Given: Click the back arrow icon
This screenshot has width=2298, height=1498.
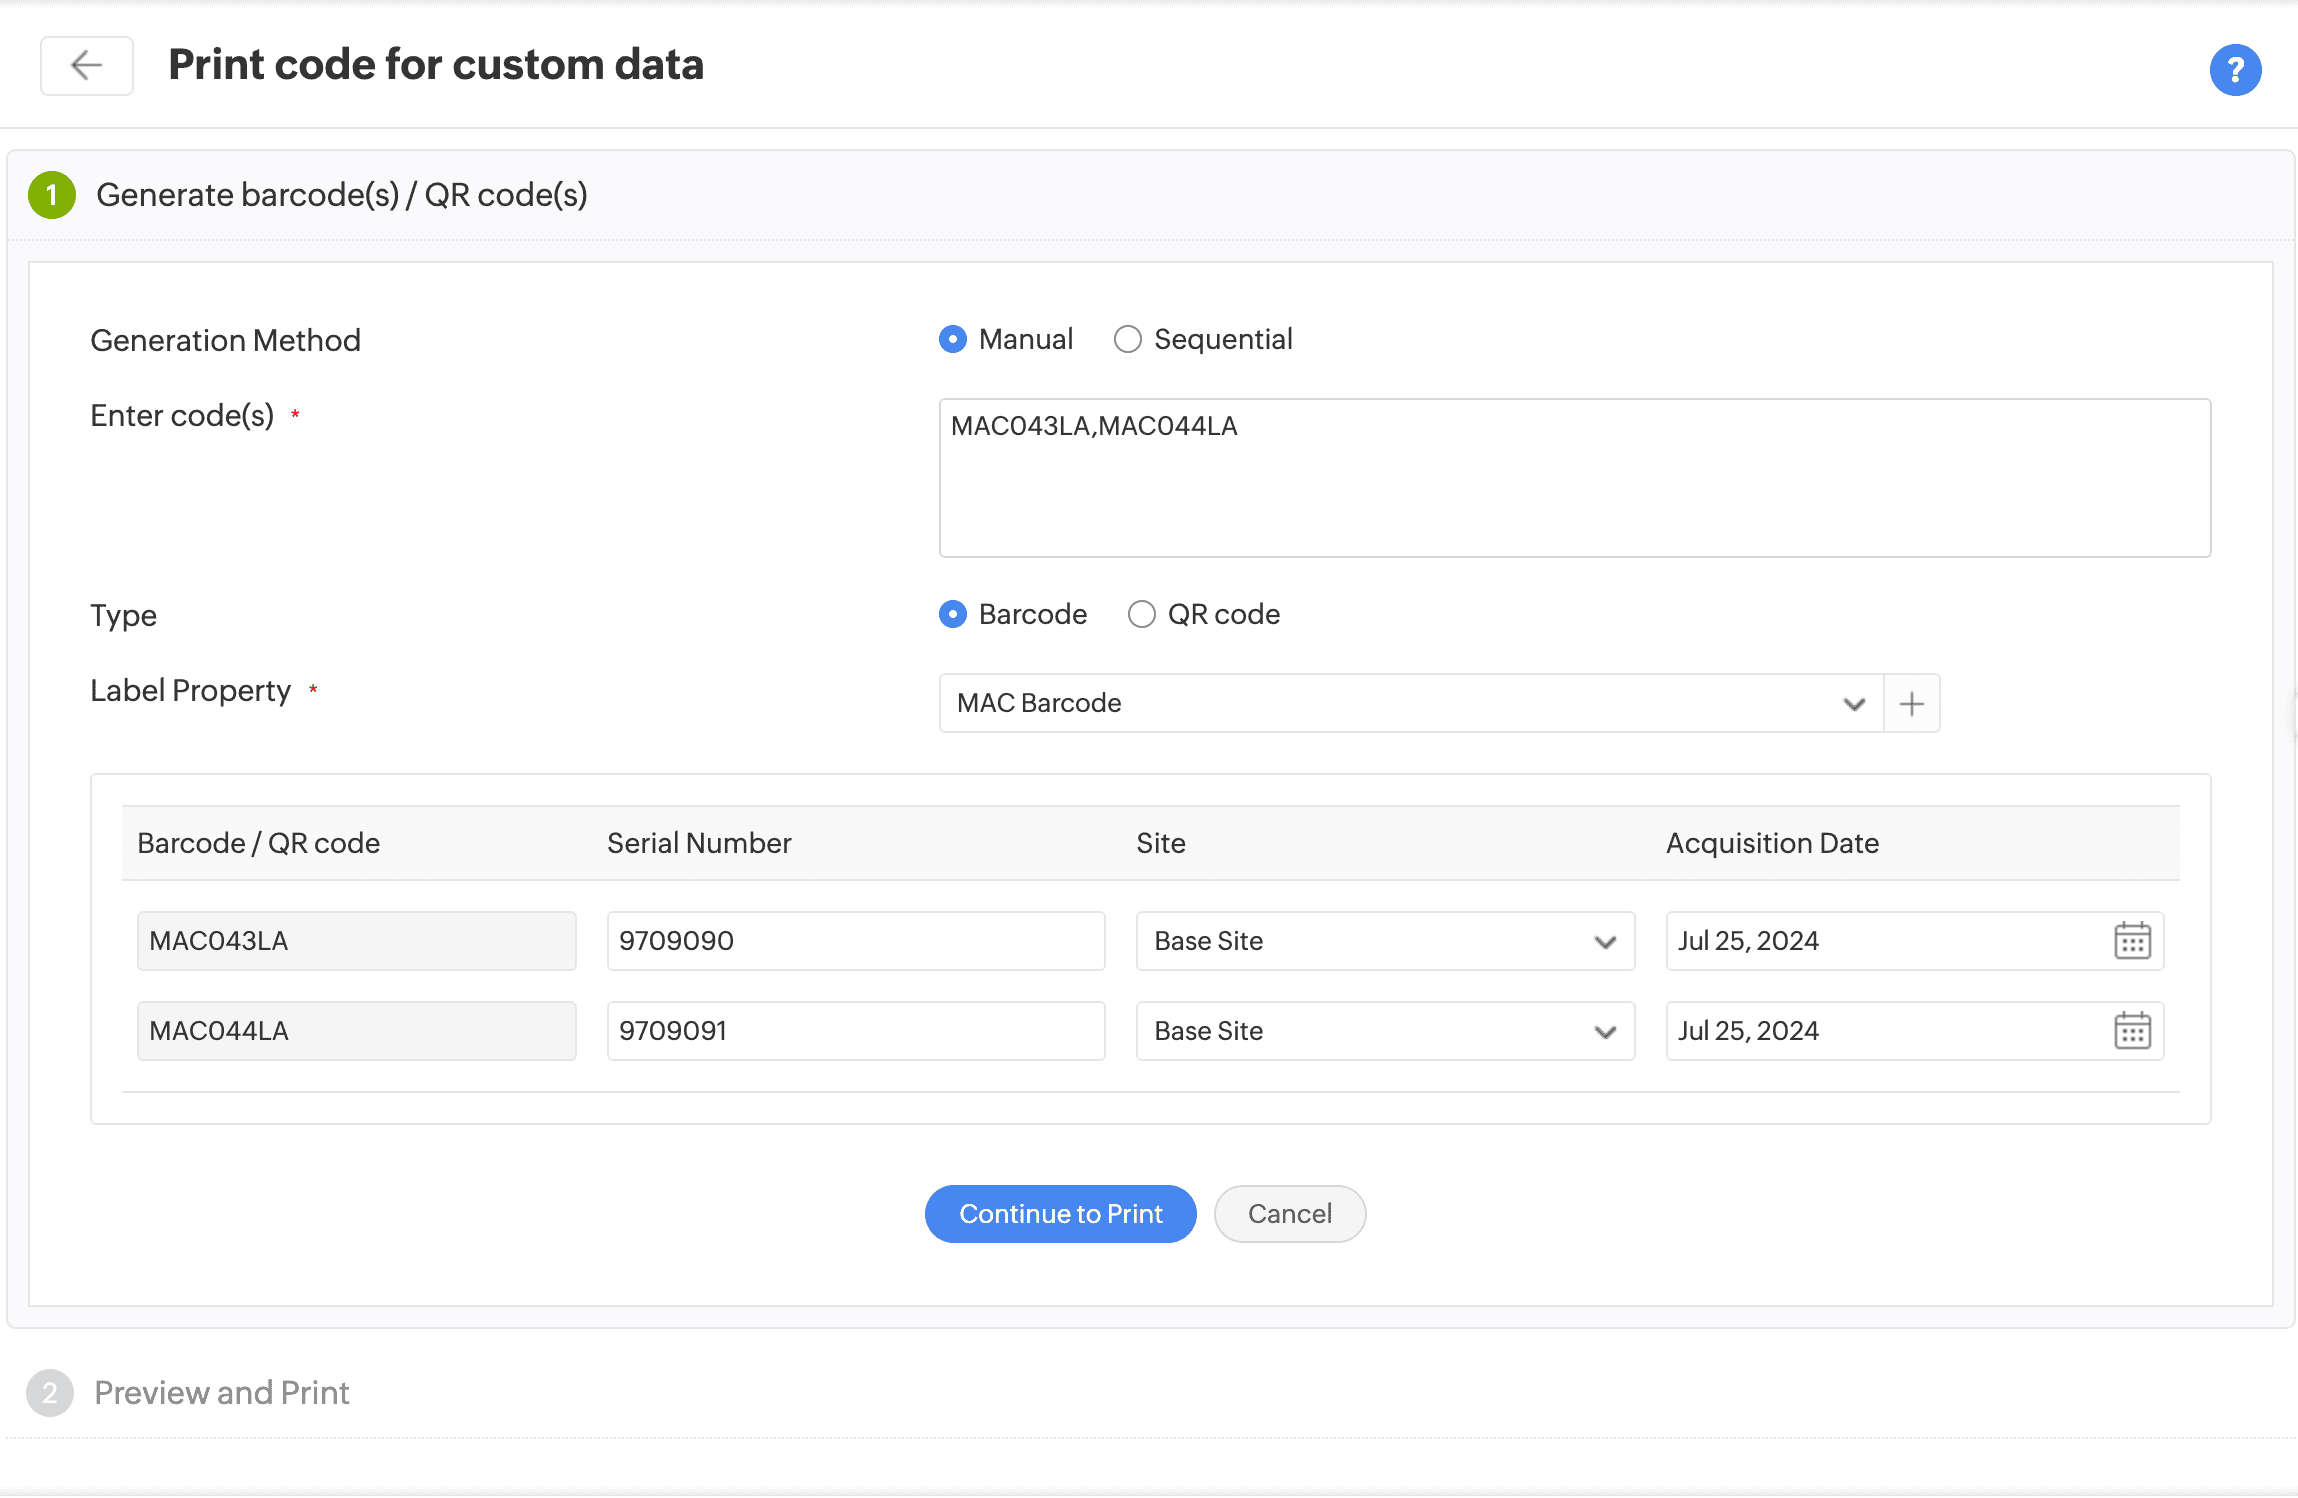Looking at the screenshot, I should [x=86, y=66].
